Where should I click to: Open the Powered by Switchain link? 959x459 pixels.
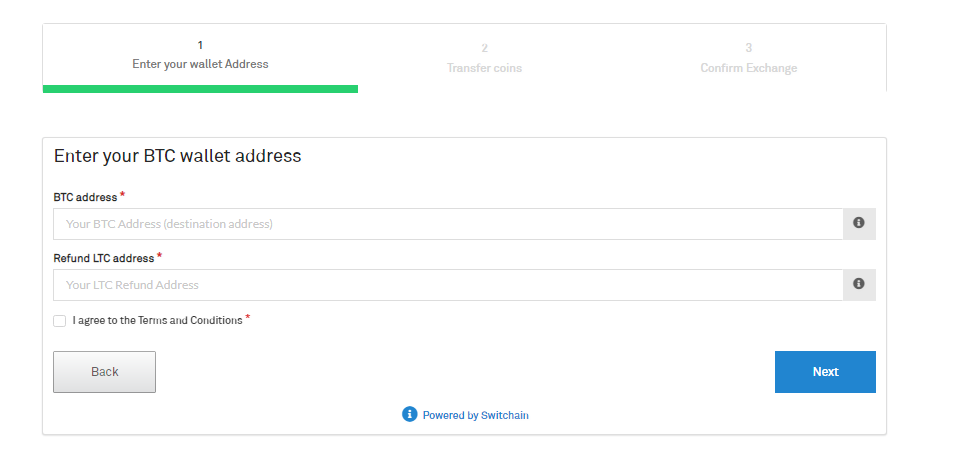coord(475,415)
